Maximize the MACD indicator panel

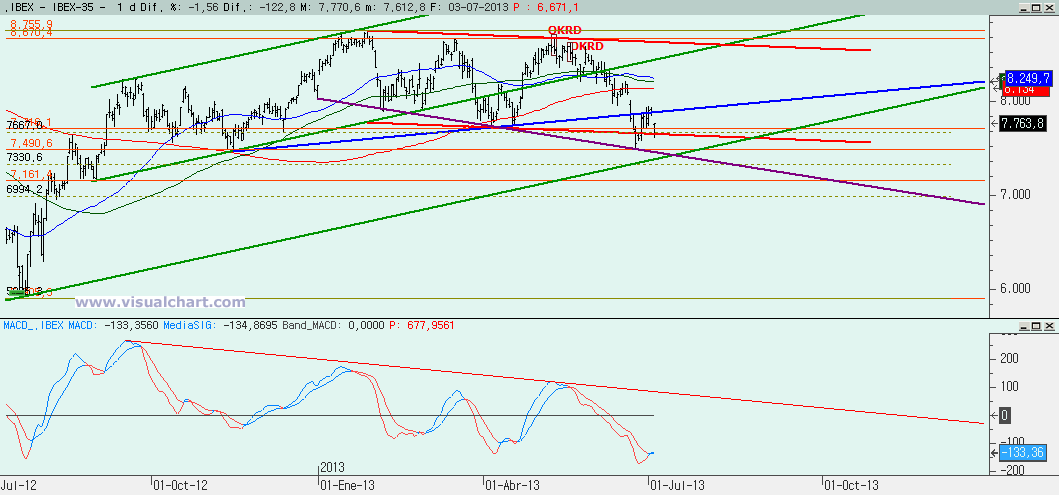click(1037, 325)
